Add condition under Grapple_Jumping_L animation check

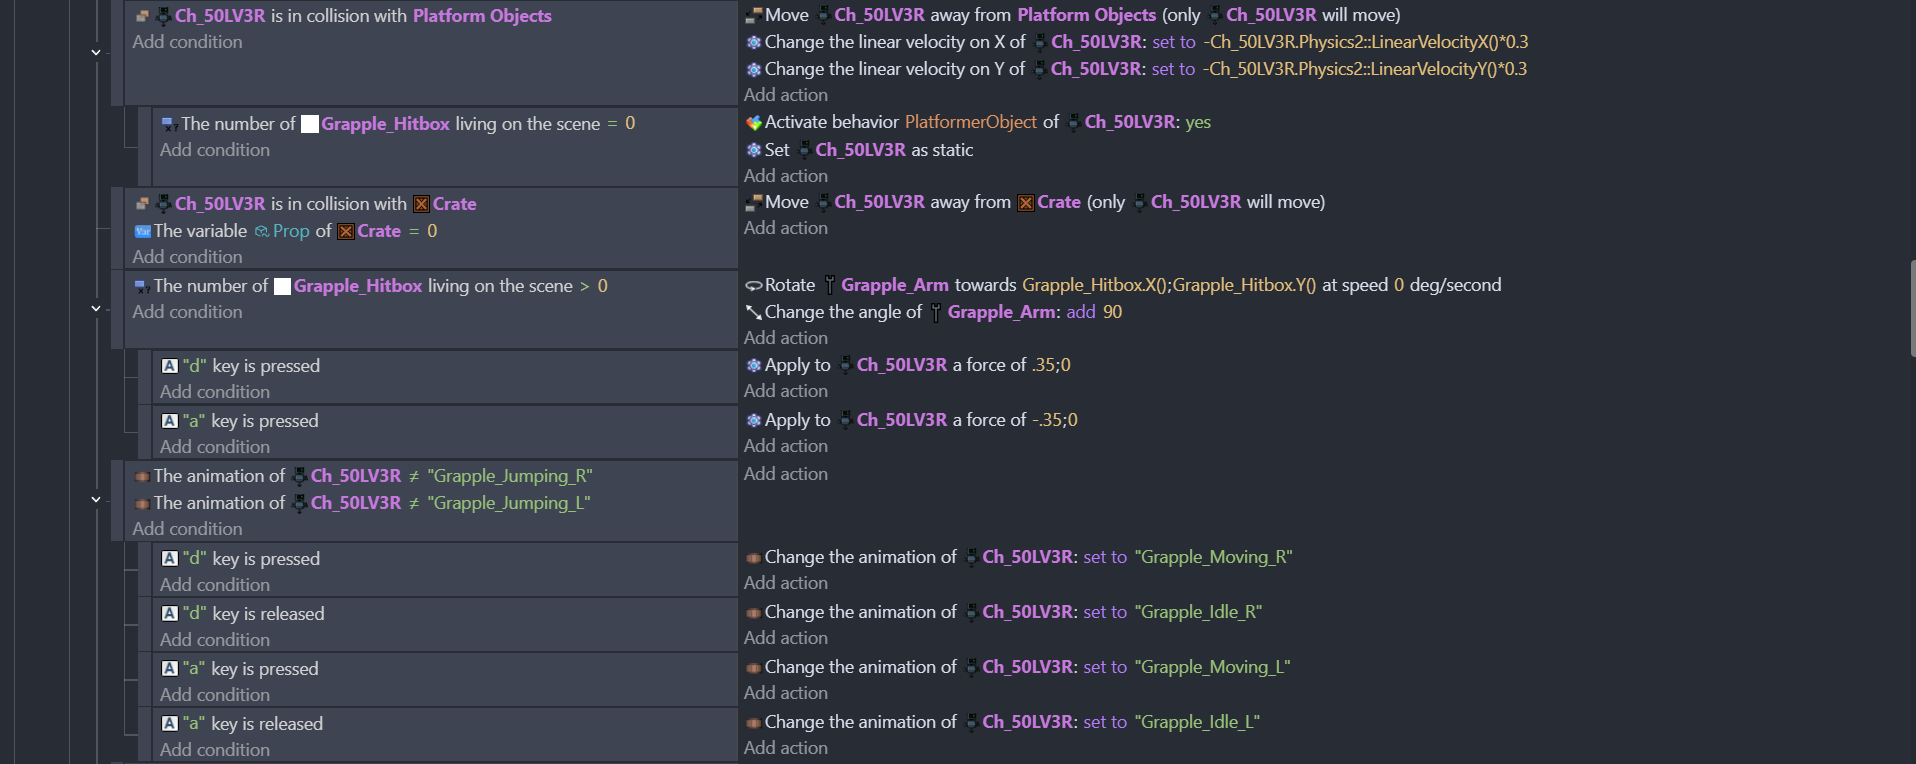pyautogui.click(x=187, y=529)
